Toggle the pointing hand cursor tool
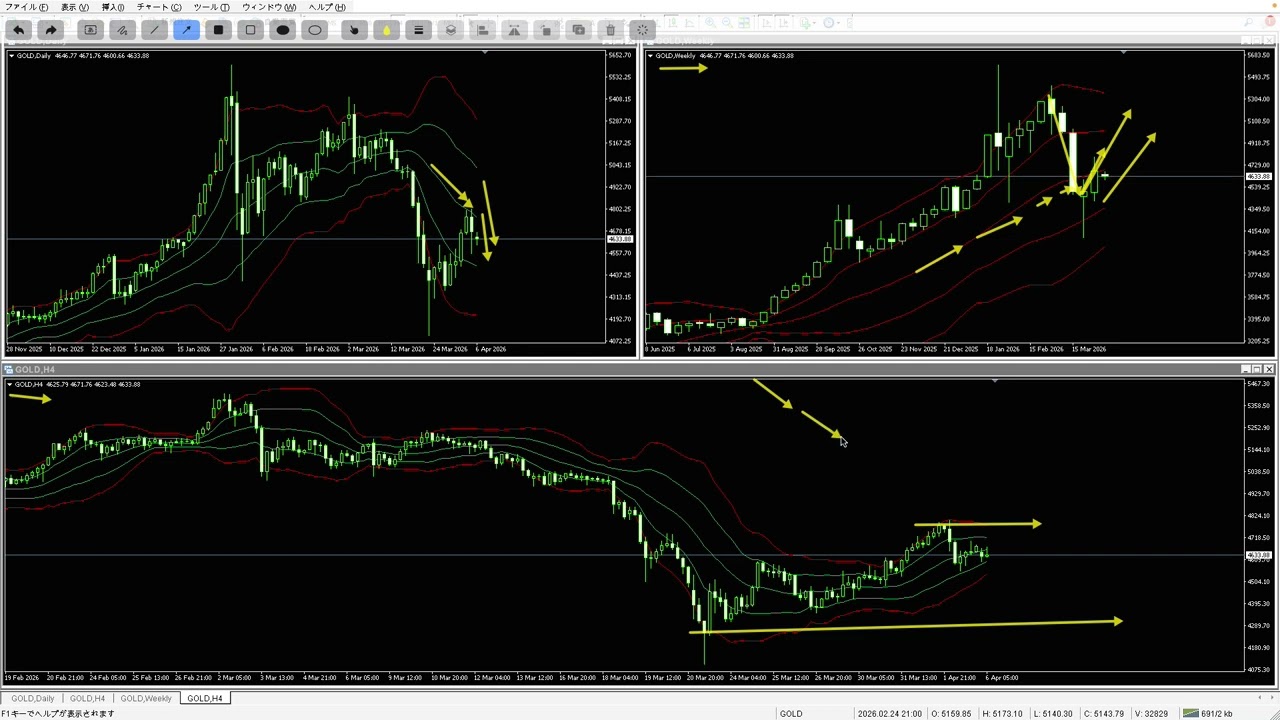 [354, 30]
